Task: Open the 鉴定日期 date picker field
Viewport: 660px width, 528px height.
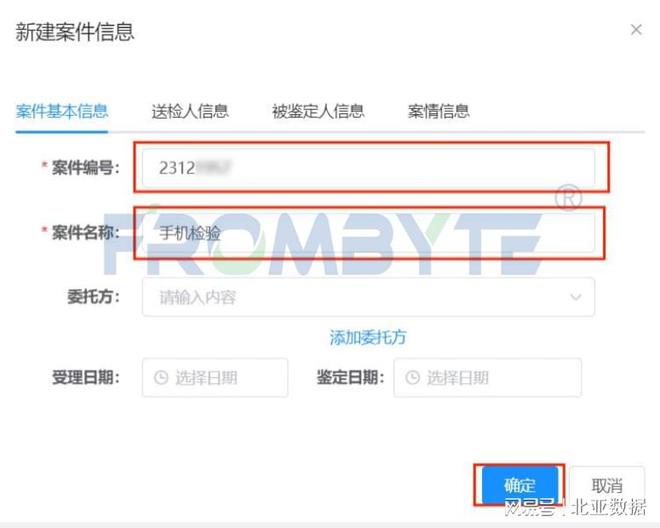Action: 487,378
